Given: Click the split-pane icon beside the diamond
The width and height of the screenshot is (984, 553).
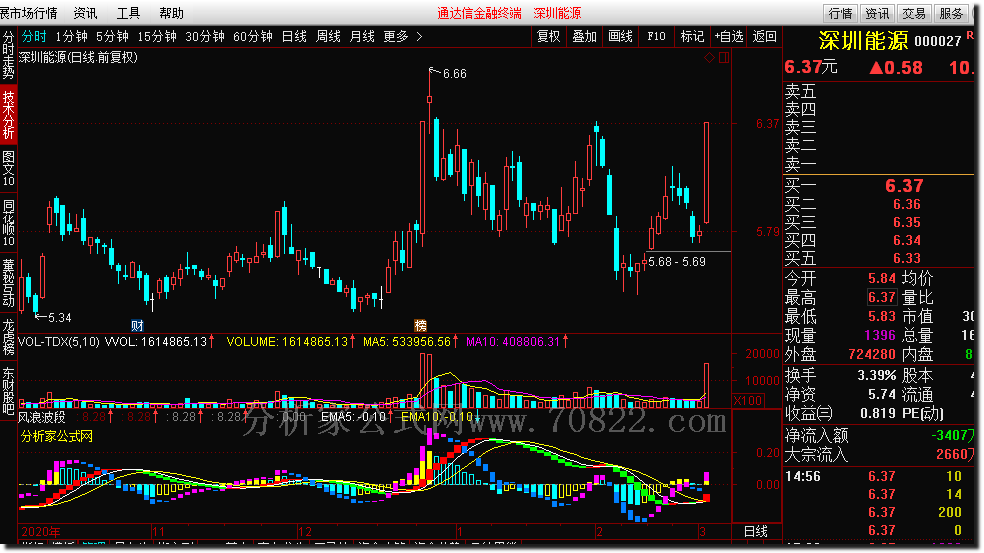Looking at the screenshot, I should click(x=724, y=57).
